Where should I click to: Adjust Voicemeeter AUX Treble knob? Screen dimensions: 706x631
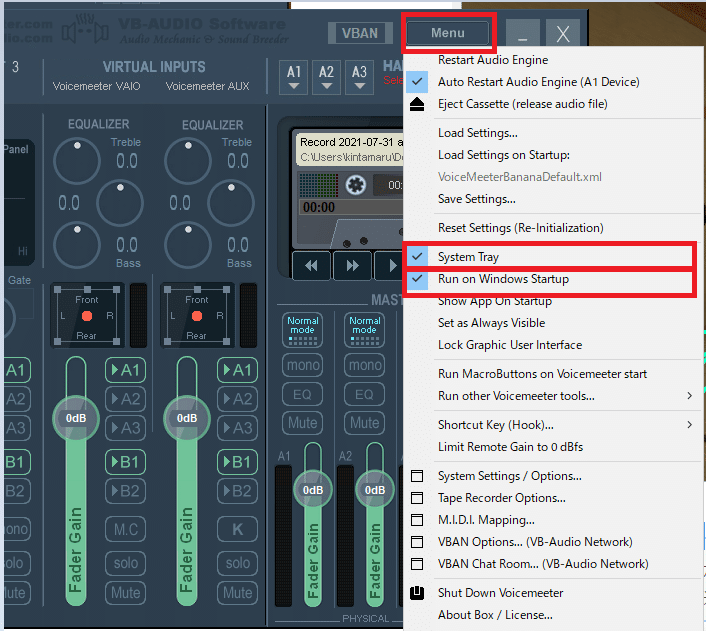(188, 161)
